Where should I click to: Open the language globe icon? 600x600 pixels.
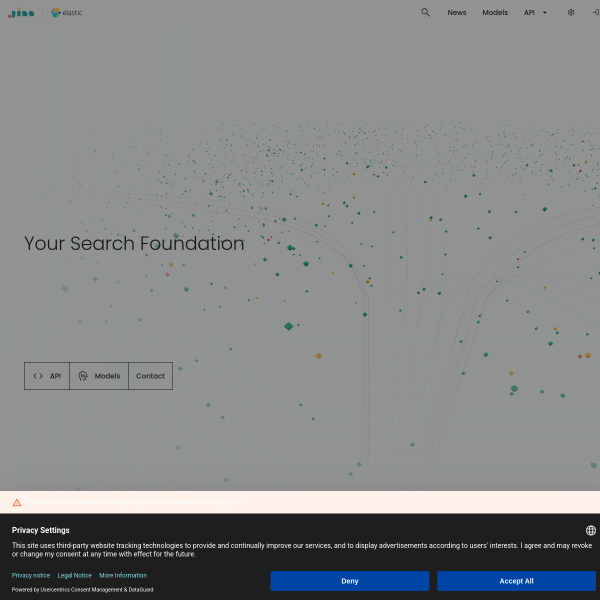590,530
